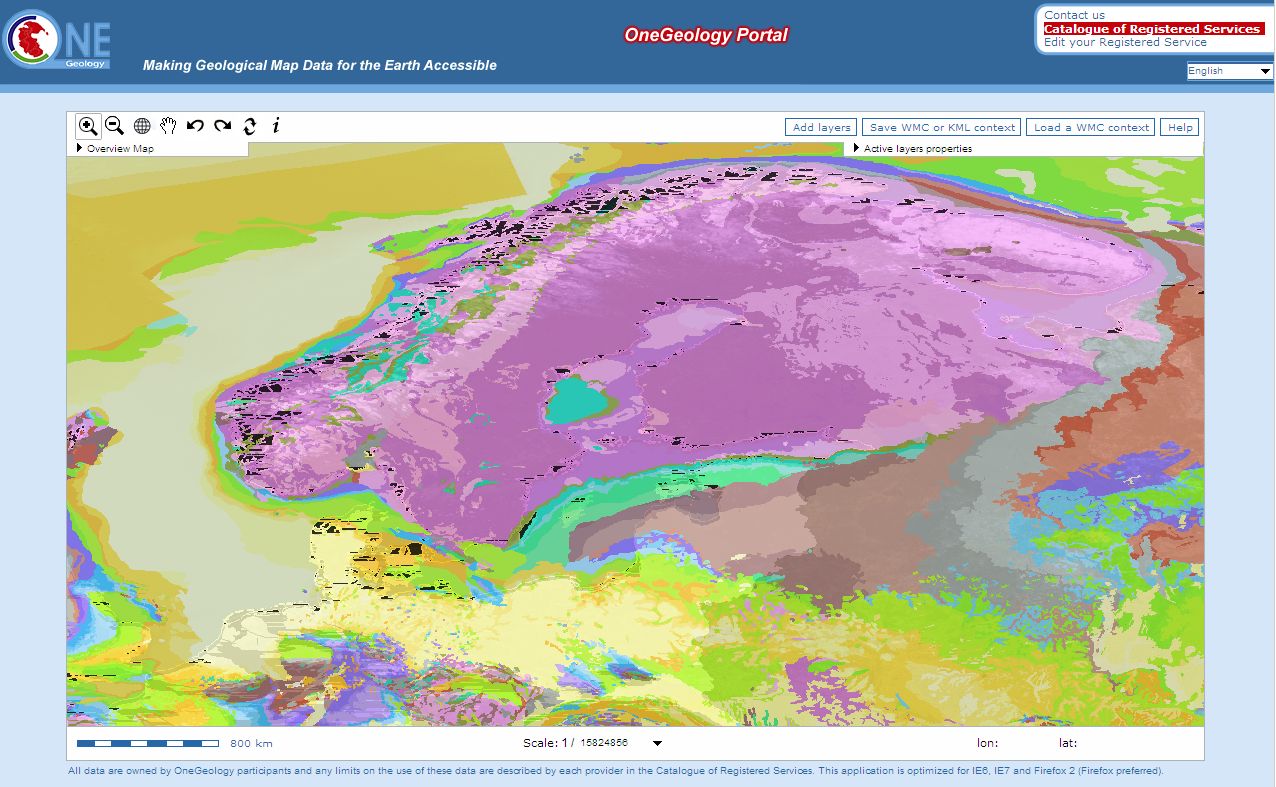Click the 'Scale: 1 /' label
The image size is (1276, 787).
click(549, 743)
